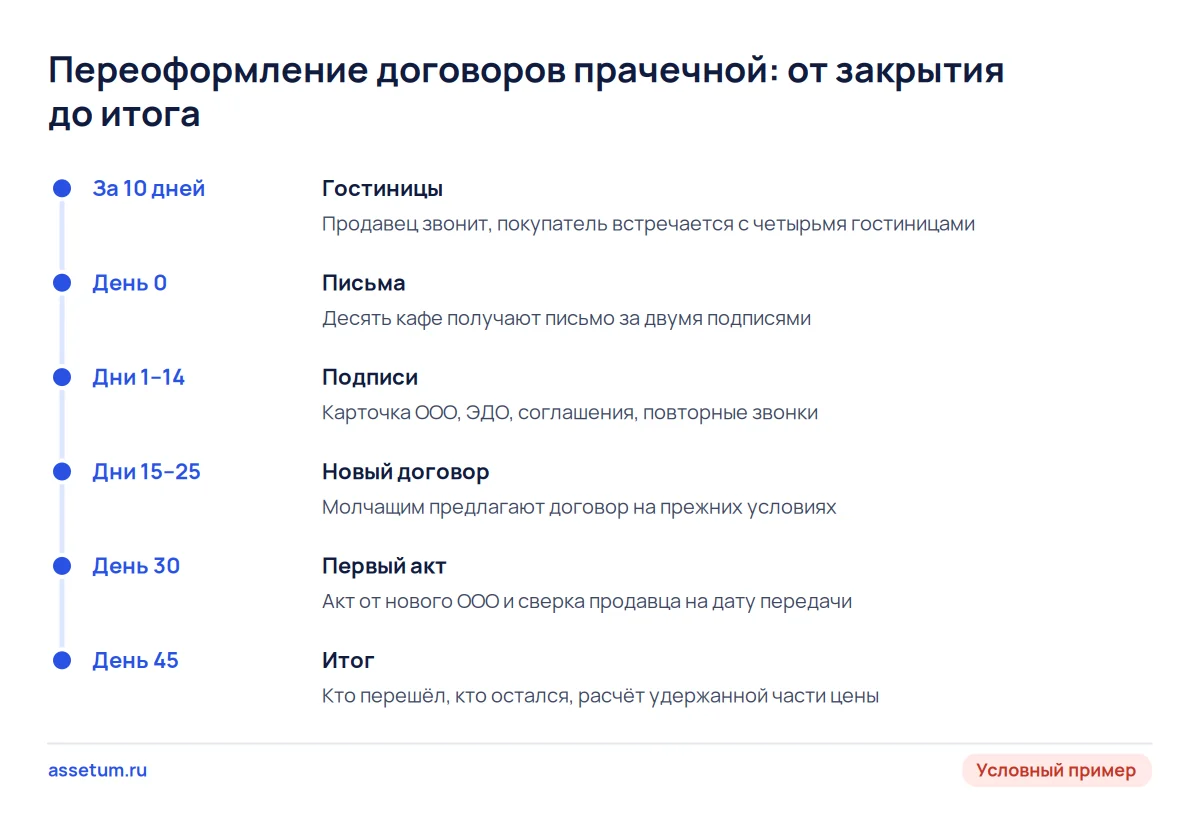1200x821 pixels.
Task: Click the 'Условный пример' badge
Action: pyautogui.click(x=1056, y=771)
